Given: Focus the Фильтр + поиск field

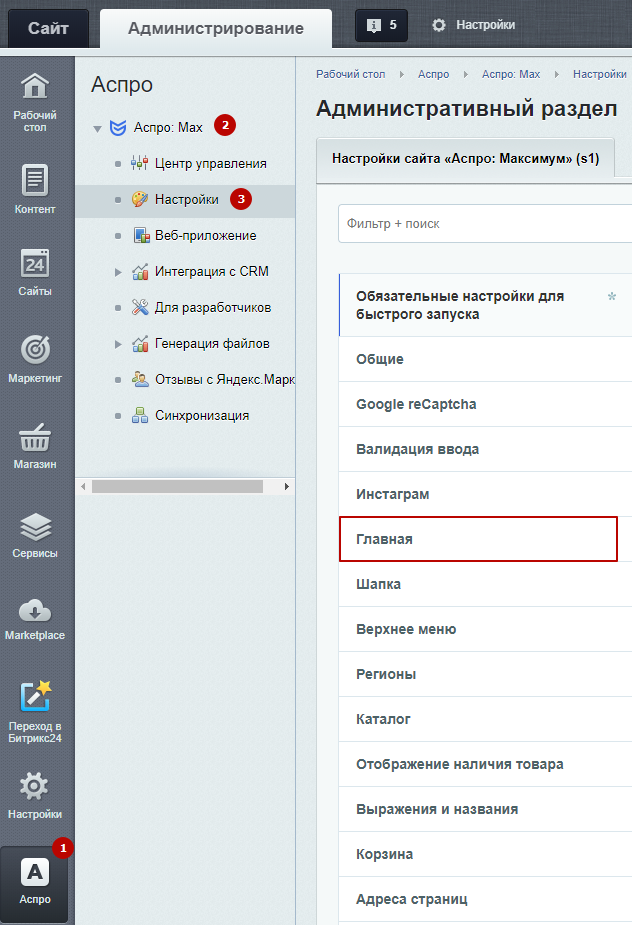Looking at the screenshot, I should (485, 224).
